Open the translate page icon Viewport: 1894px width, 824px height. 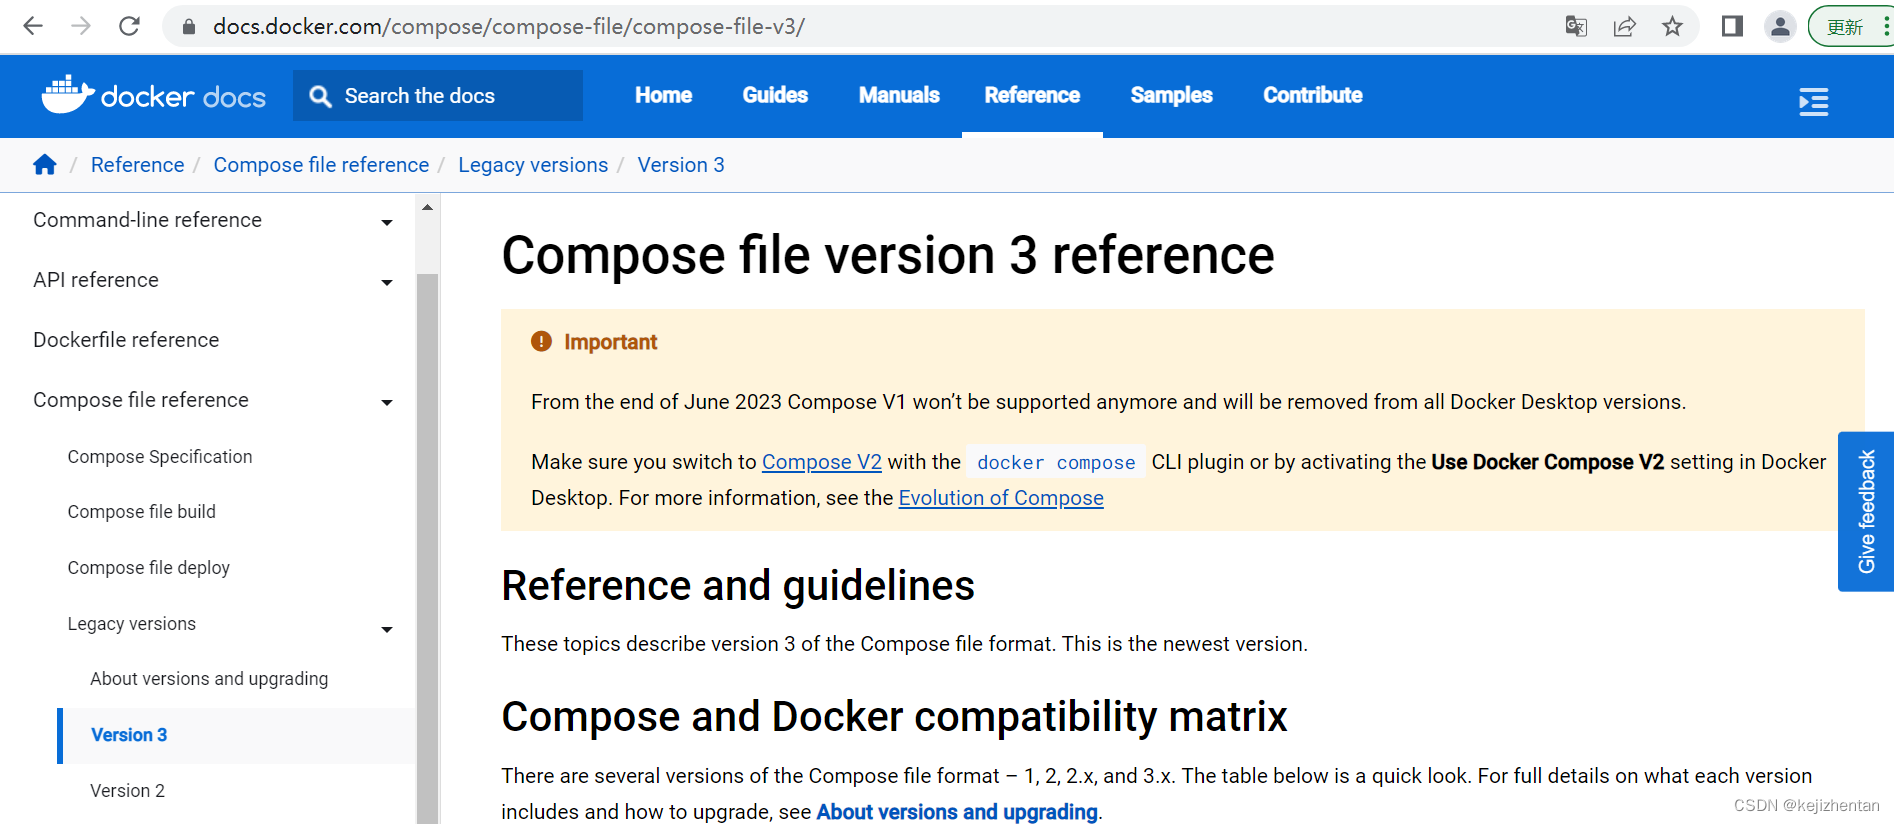coord(1576,27)
